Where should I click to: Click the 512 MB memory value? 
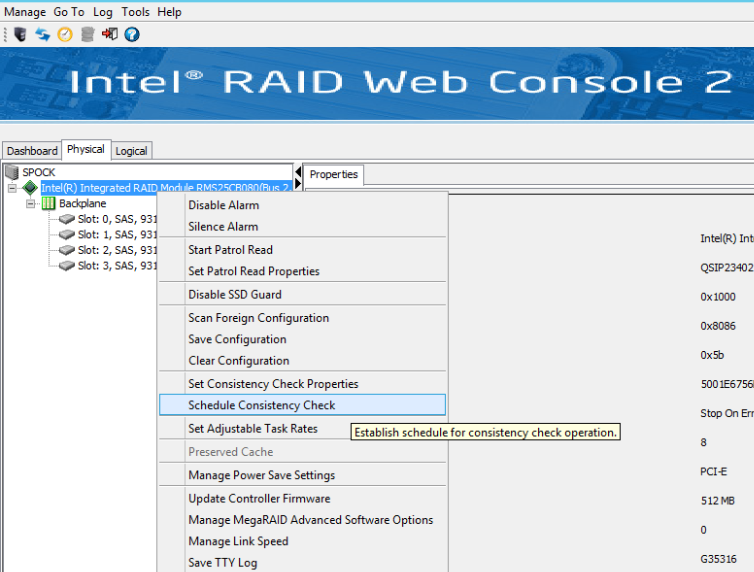click(717, 501)
